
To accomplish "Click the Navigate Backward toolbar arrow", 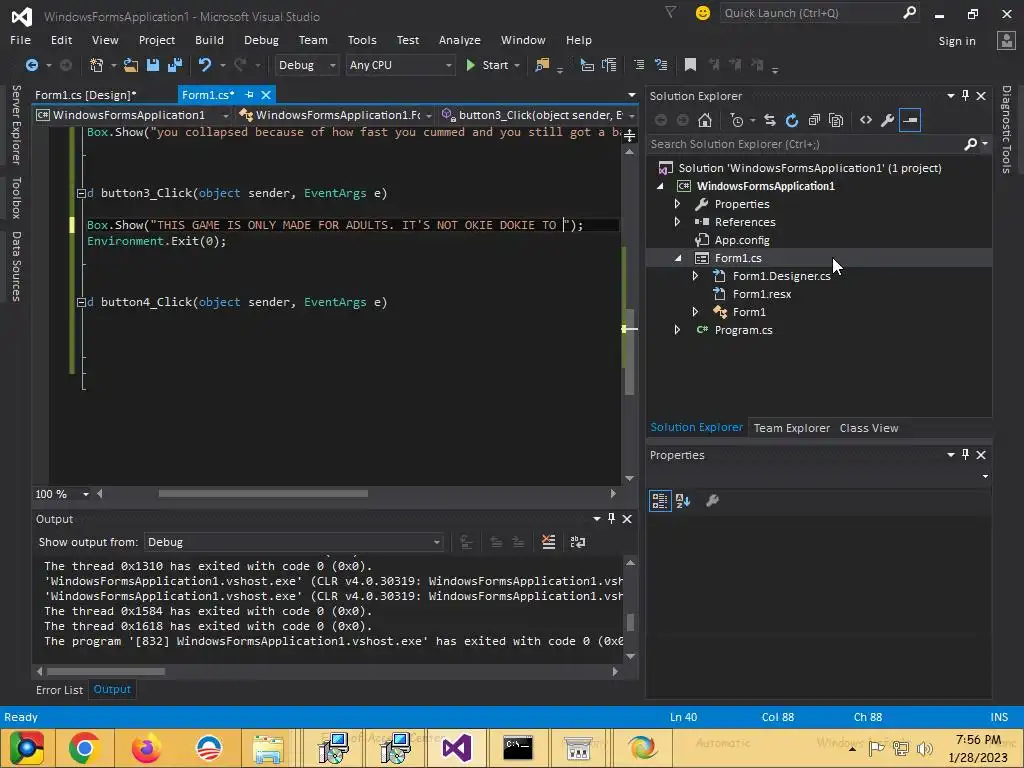I will pyautogui.click(x=31, y=65).
